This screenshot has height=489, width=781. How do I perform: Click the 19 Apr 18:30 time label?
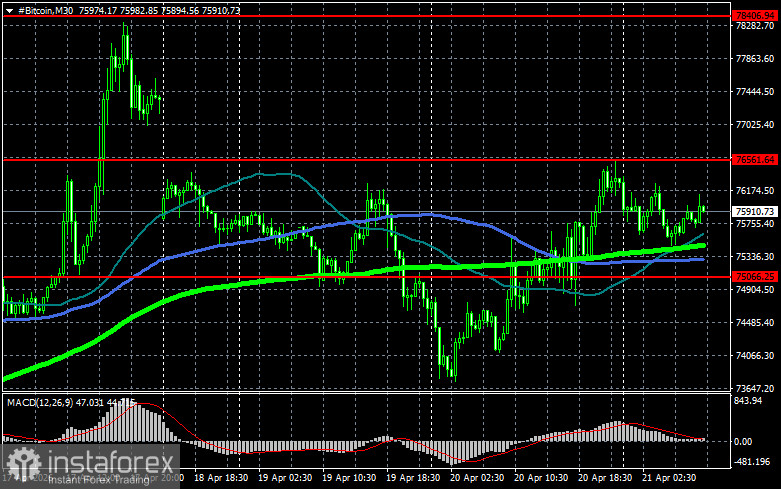[413, 478]
